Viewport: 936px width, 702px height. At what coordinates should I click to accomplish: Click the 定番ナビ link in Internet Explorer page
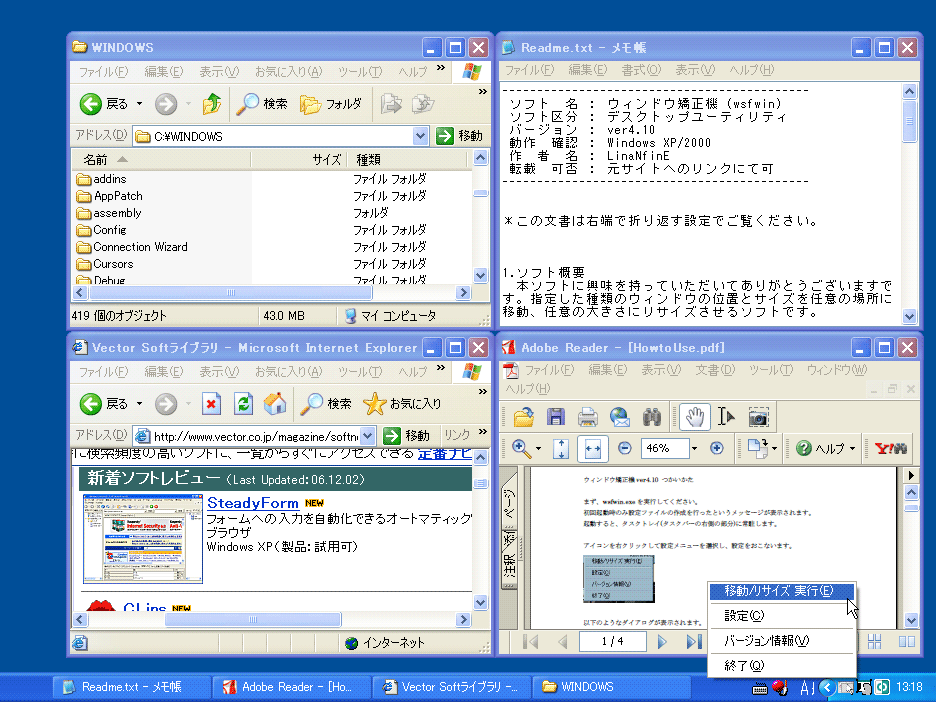[x=445, y=454]
